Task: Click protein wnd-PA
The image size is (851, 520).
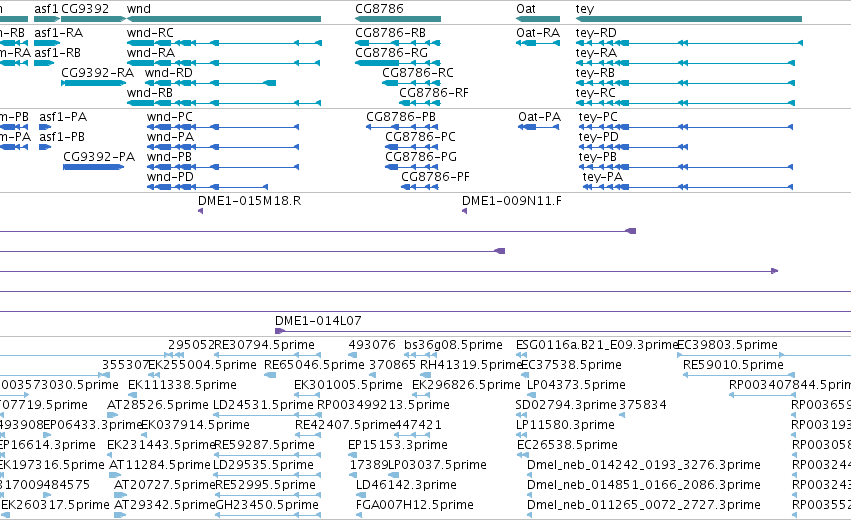Action: tap(170, 137)
